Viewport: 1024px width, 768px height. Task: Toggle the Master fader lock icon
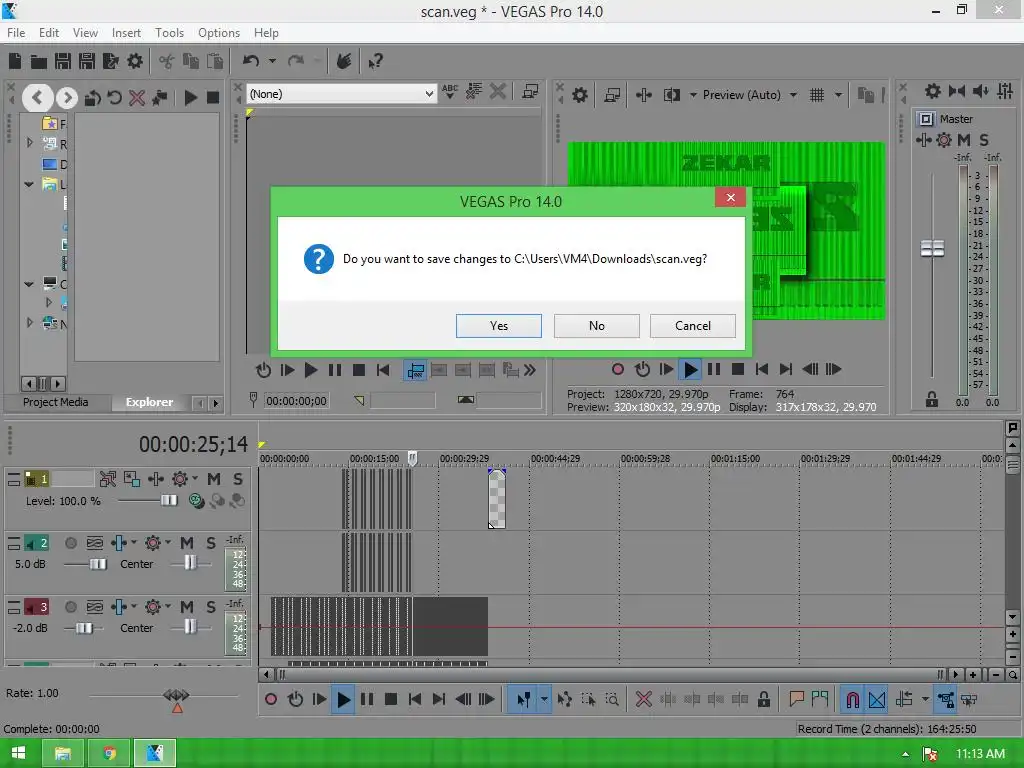point(932,400)
